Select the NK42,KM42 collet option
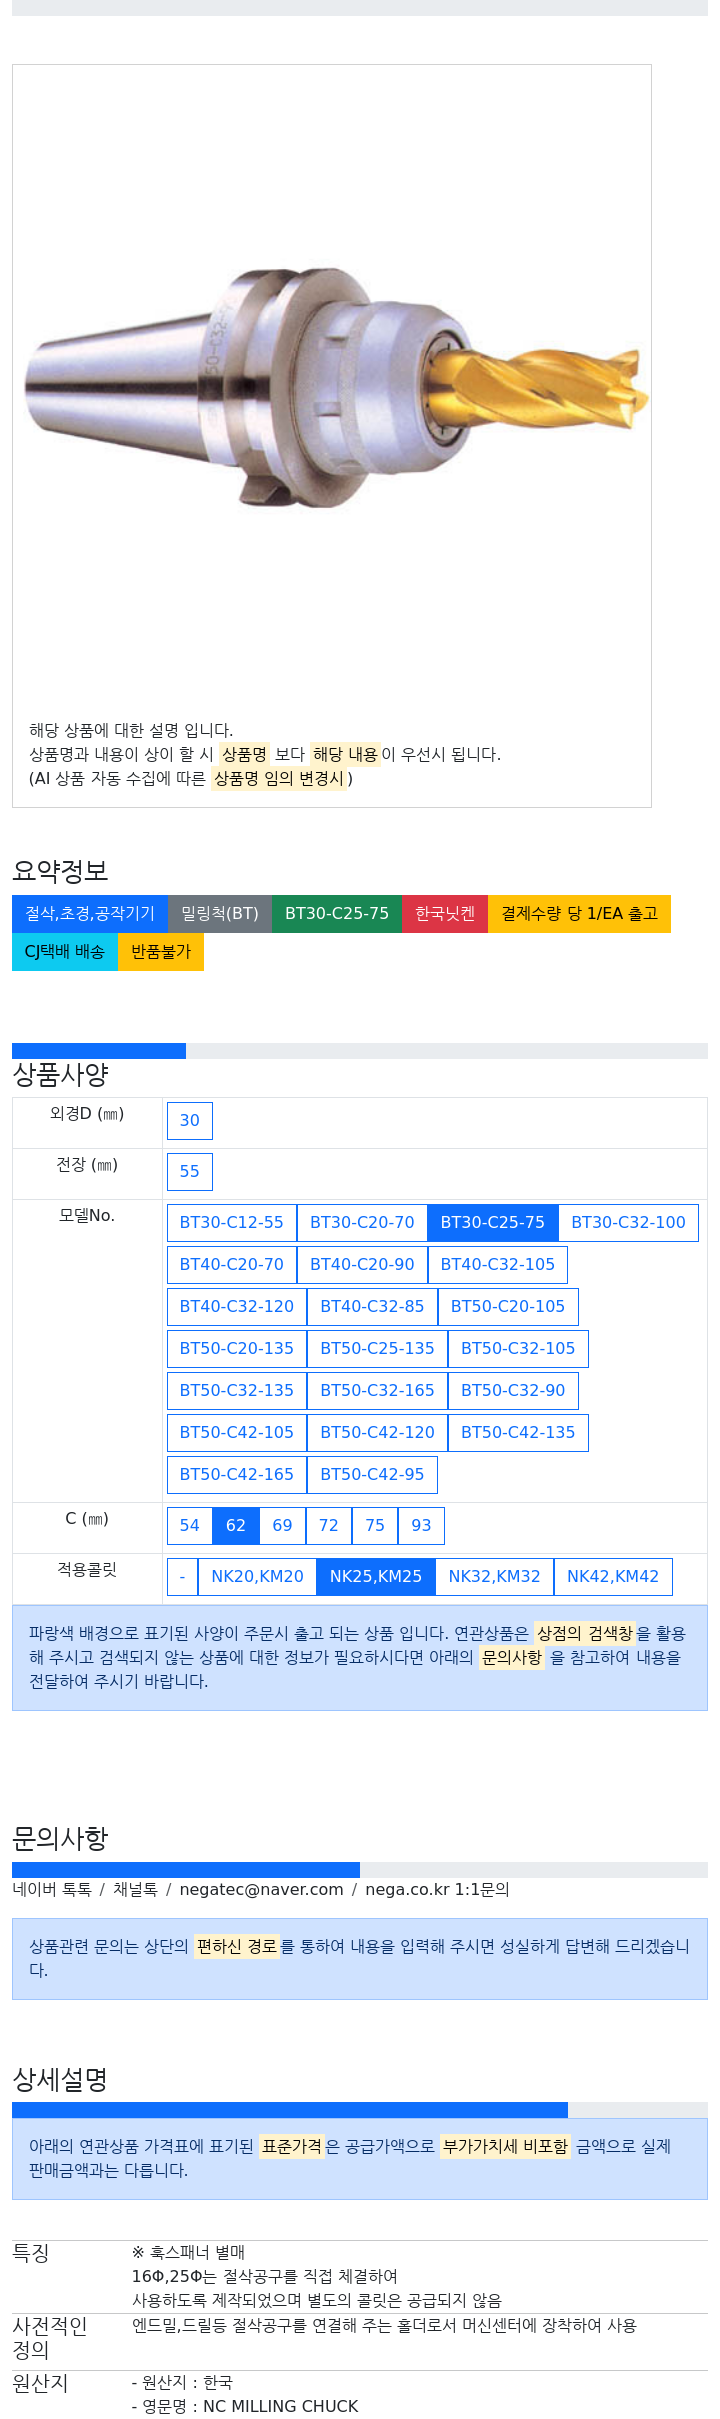 coord(612,1576)
